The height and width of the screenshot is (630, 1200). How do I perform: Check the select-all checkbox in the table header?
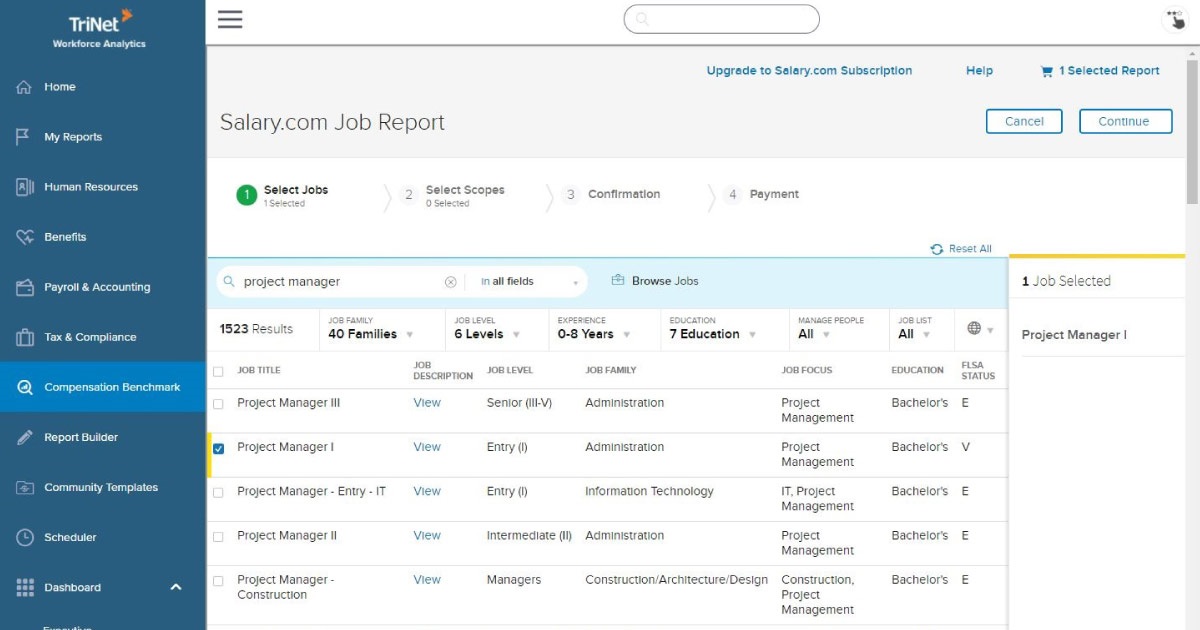(x=217, y=369)
